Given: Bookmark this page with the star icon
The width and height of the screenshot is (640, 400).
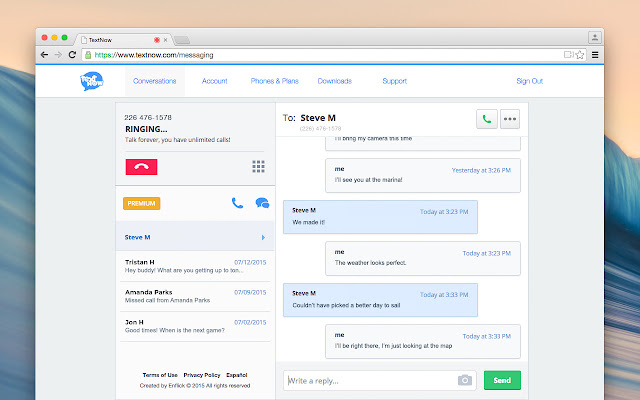Looking at the screenshot, I should tap(580, 55).
